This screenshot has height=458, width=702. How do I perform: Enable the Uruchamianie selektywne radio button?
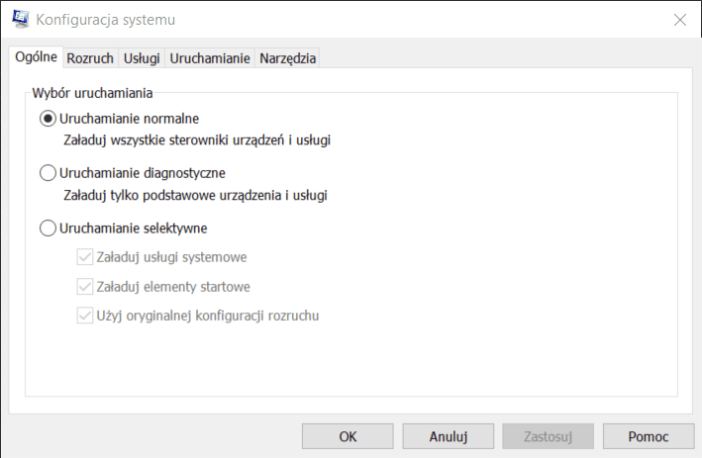(x=48, y=228)
